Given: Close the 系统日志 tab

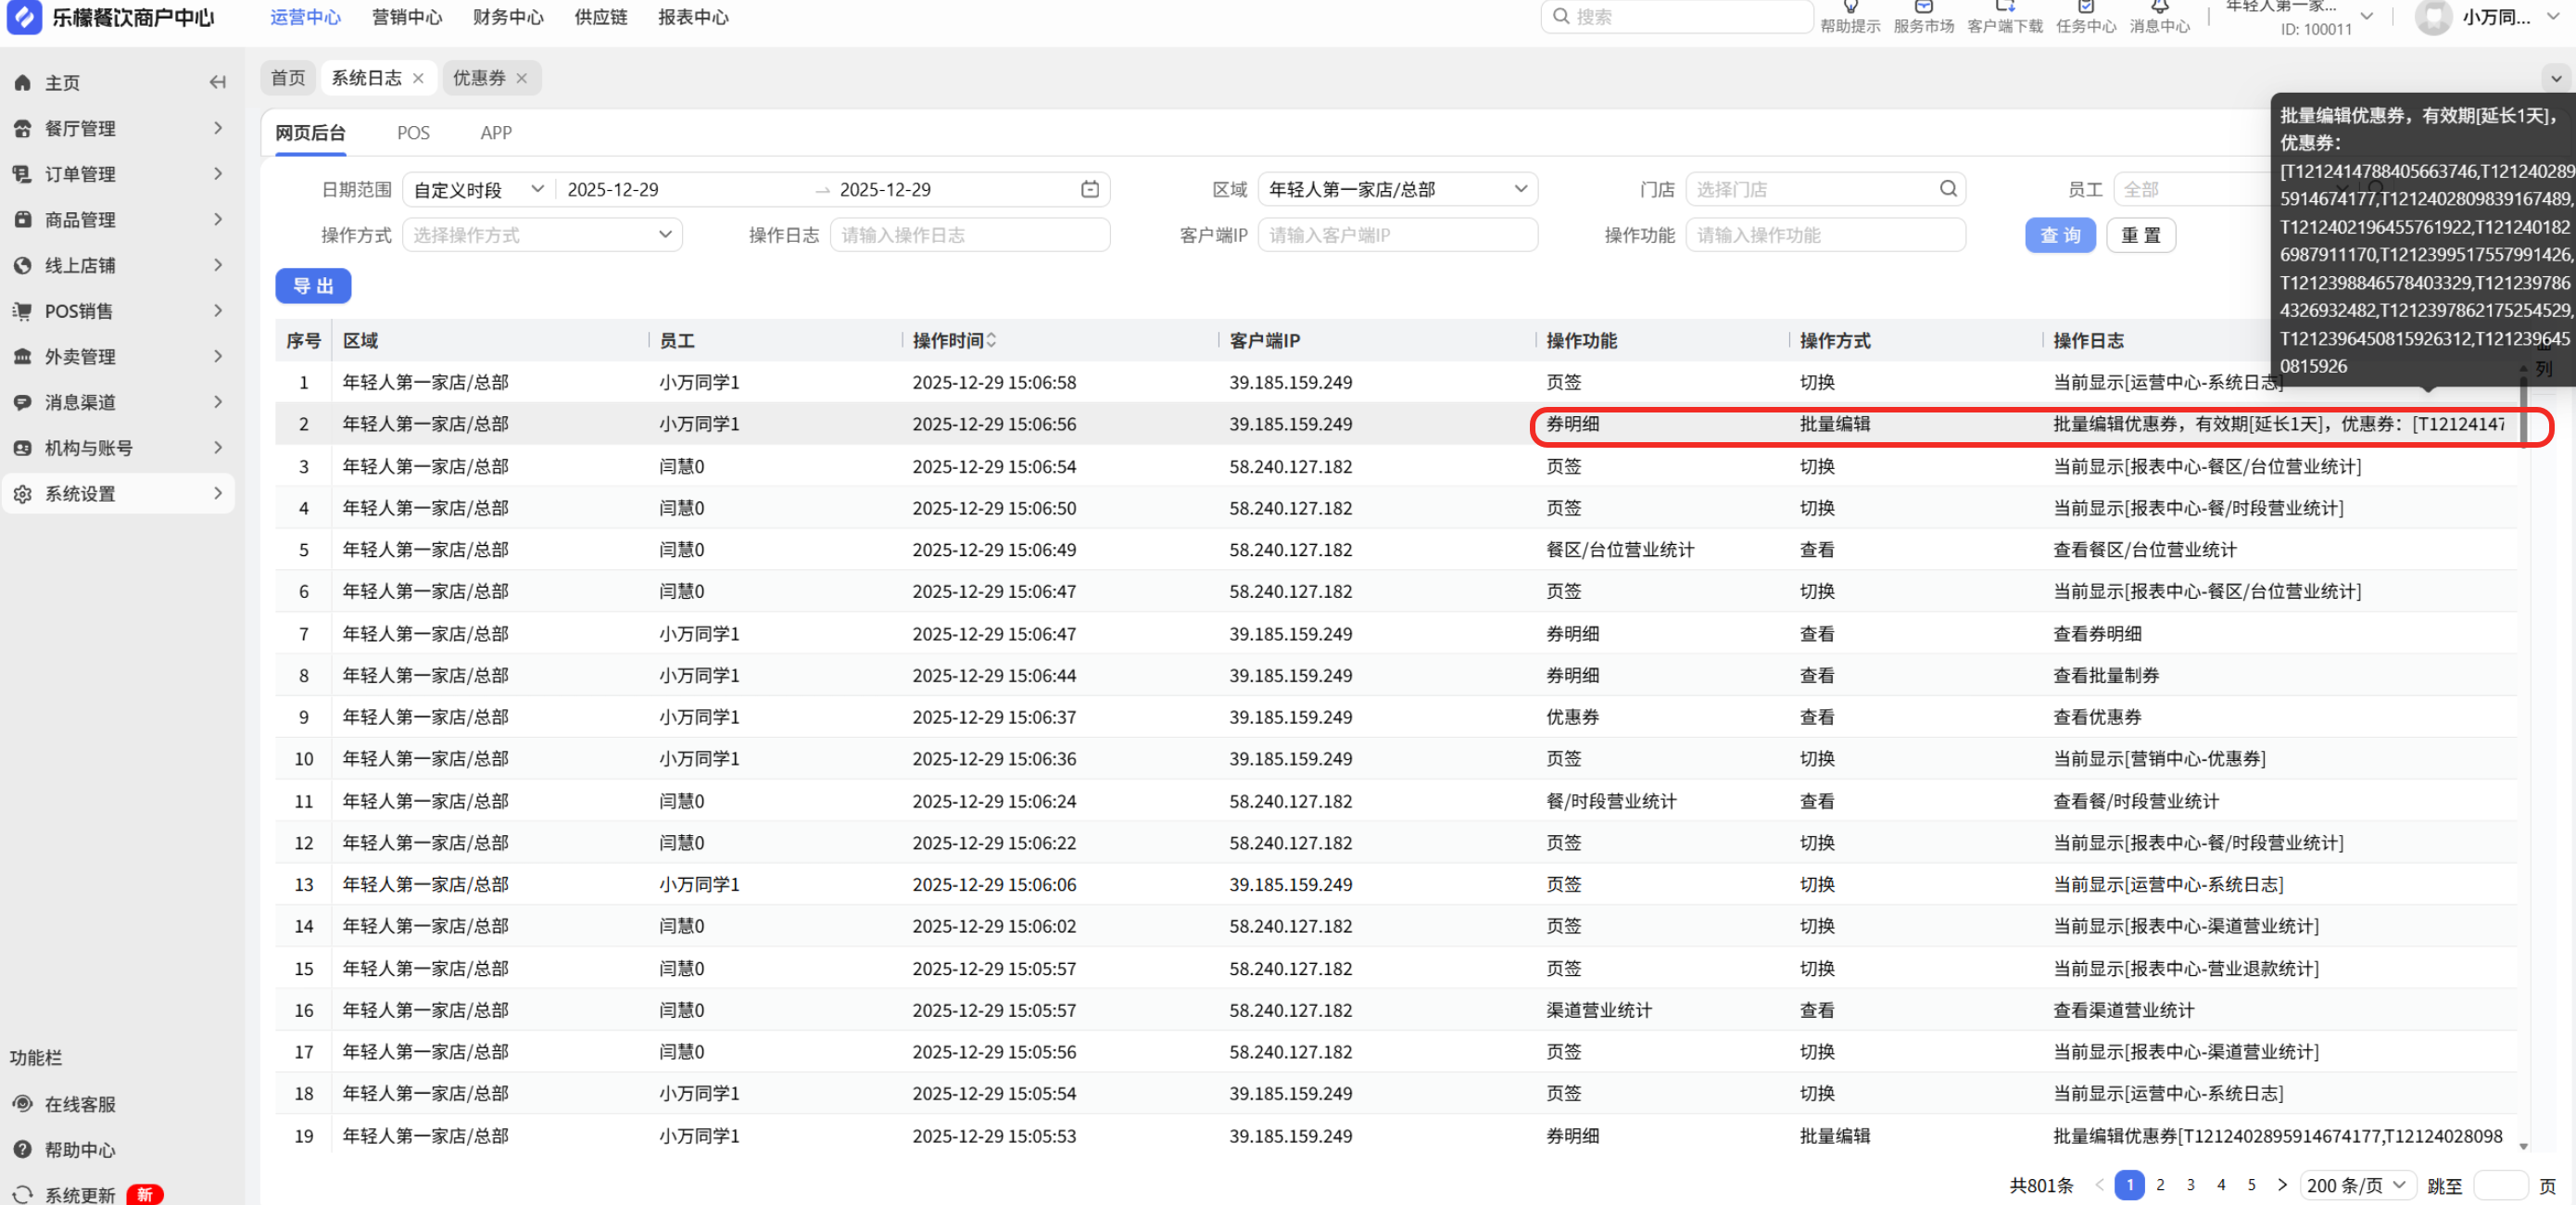Looking at the screenshot, I should tap(418, 78).
